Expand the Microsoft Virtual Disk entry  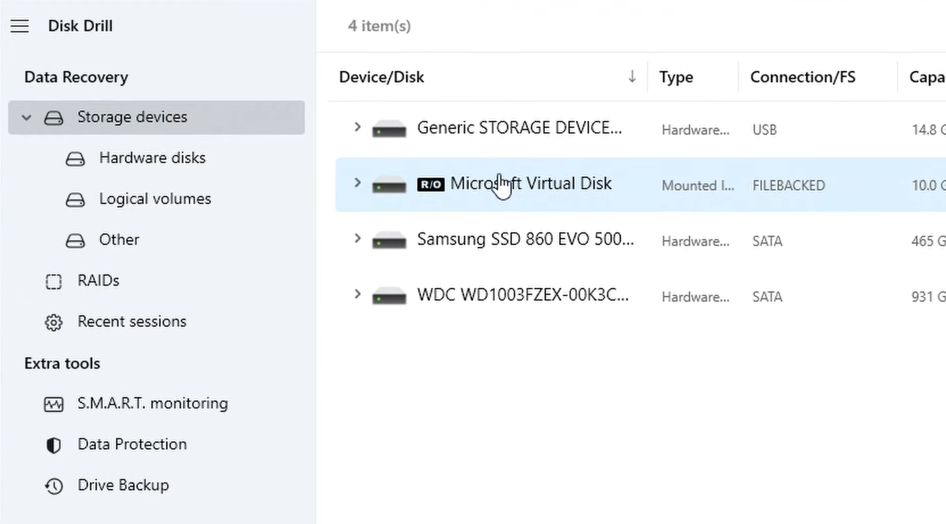(x=357, y=183)
